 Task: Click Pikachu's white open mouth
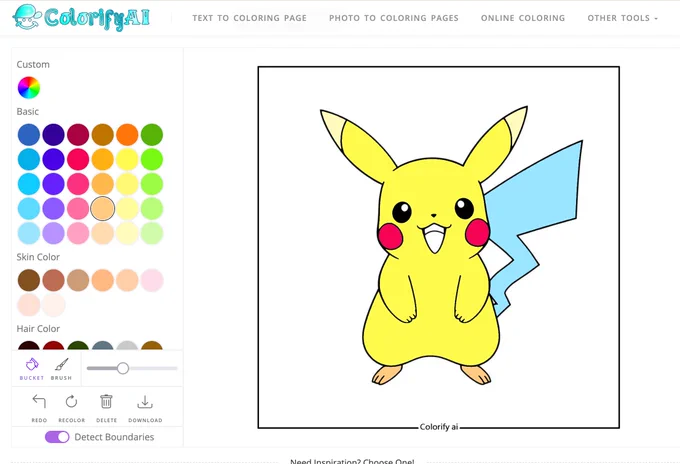tap(434, 239)
